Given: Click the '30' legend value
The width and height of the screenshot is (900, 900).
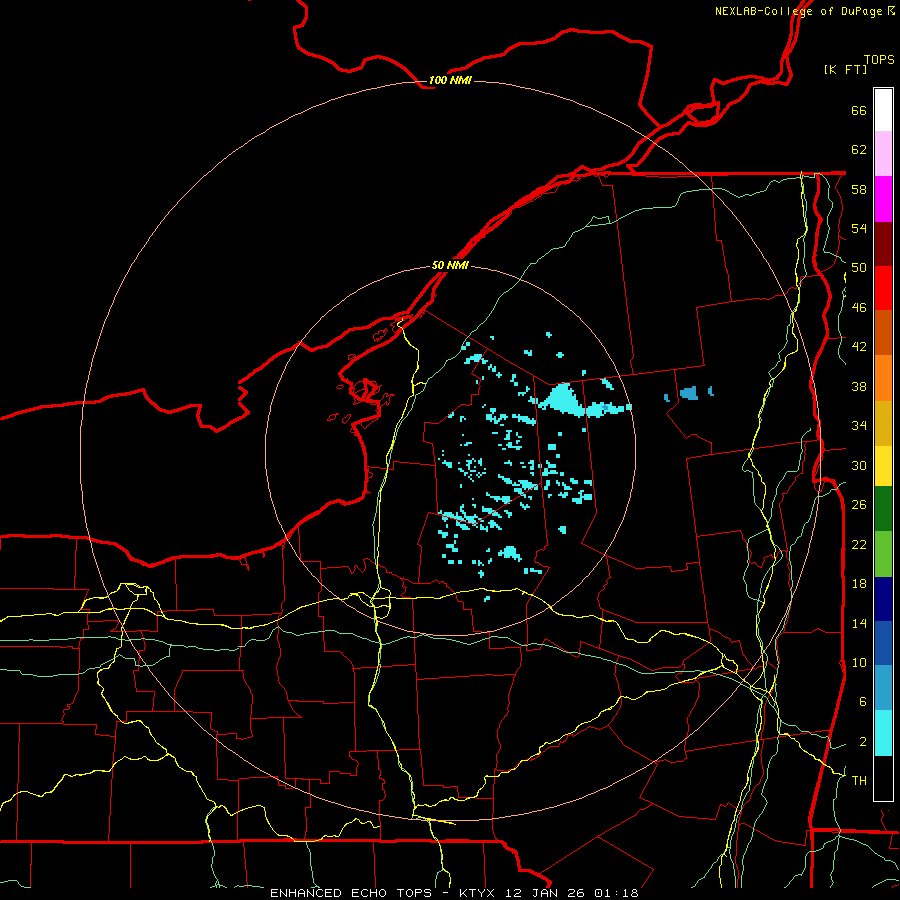Looking at the screenshot, I should [859, 465].
